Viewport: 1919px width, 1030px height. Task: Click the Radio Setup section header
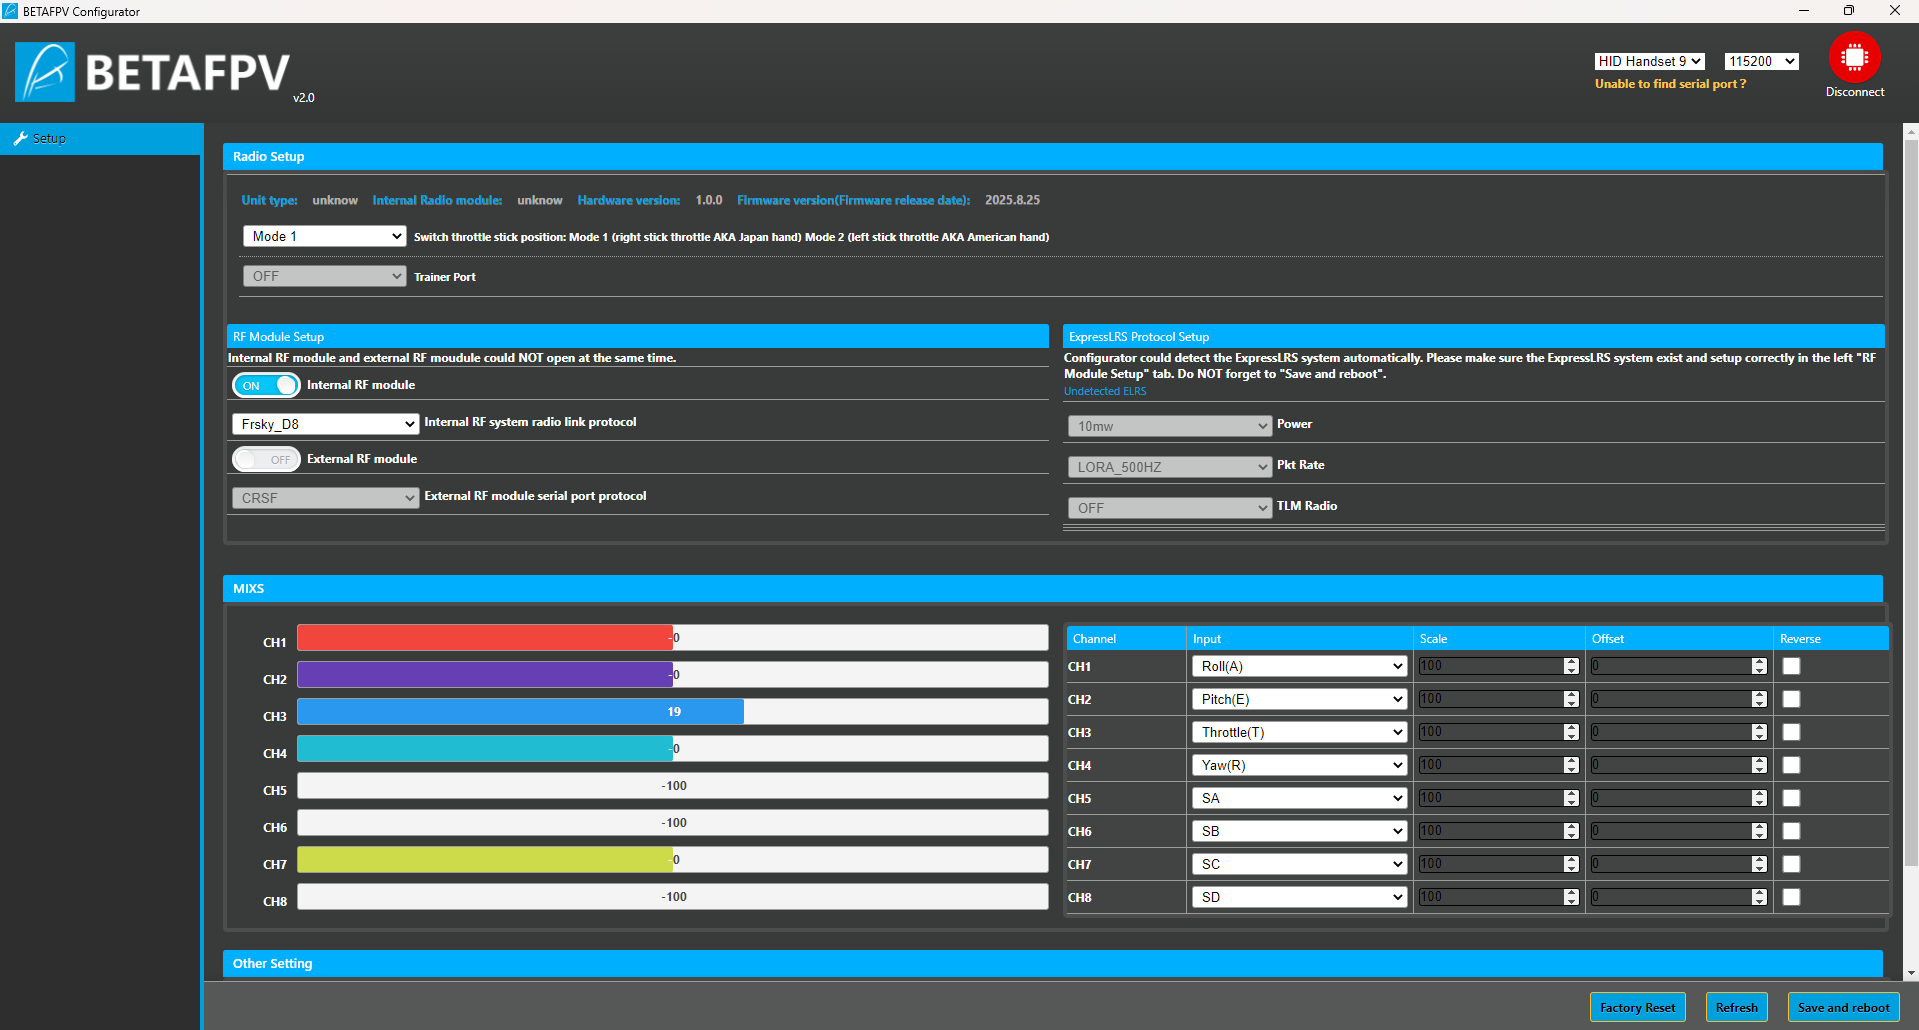coord(1053,157)
